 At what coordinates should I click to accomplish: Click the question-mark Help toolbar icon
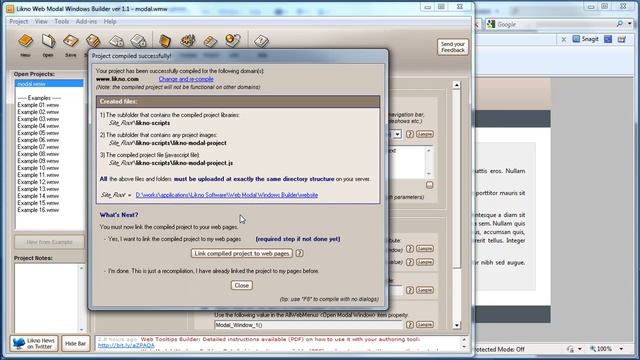(x=261, y=41)
